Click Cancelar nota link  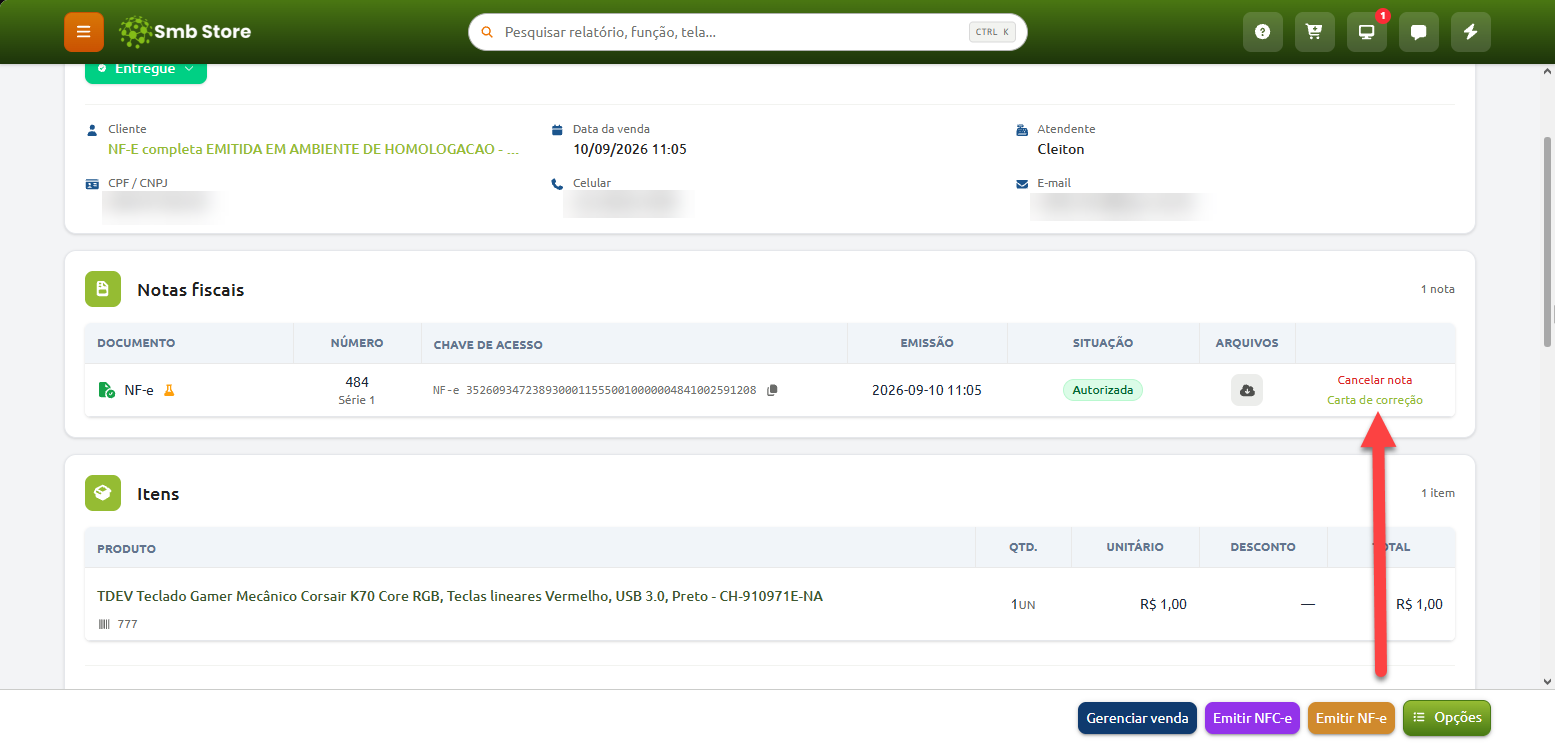[1374, 380]
